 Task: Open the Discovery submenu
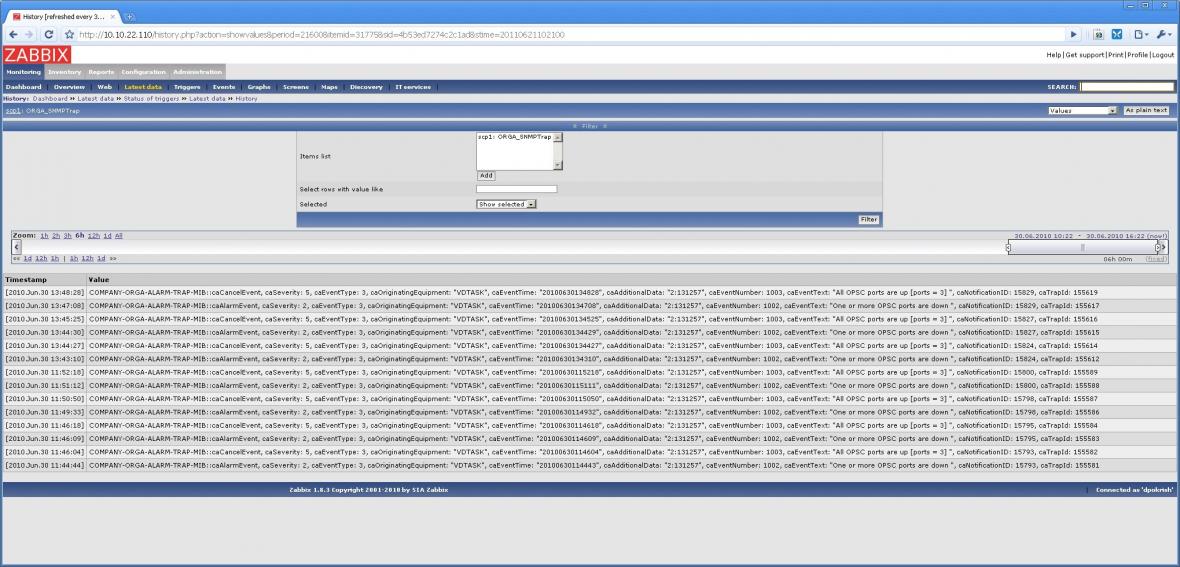(x=366, y=87)
